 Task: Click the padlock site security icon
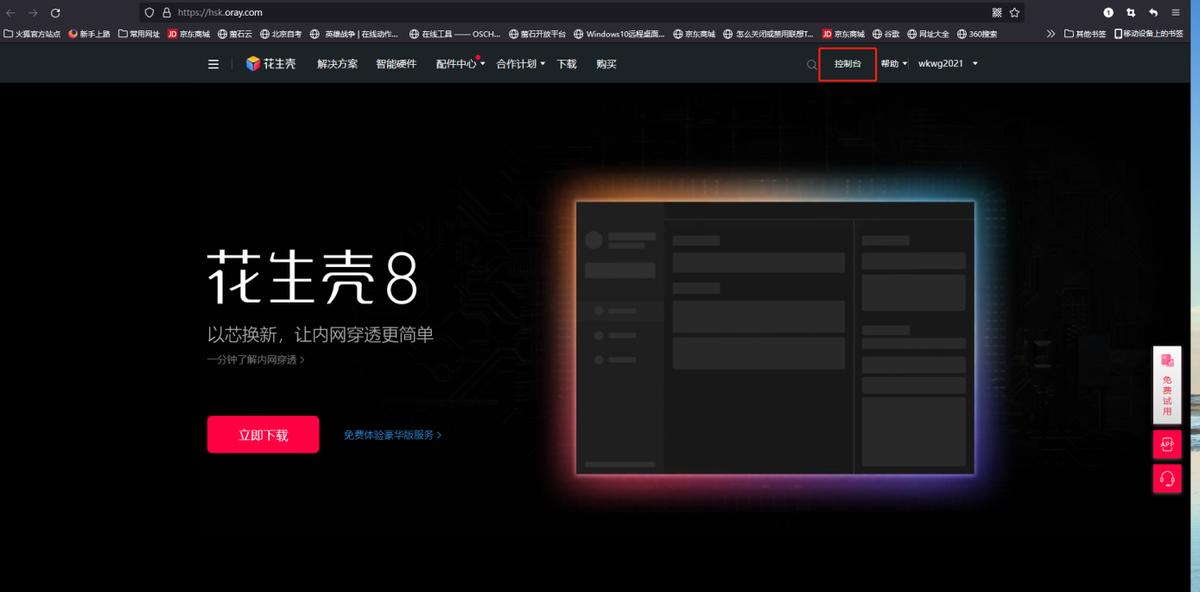coord(166,13)
